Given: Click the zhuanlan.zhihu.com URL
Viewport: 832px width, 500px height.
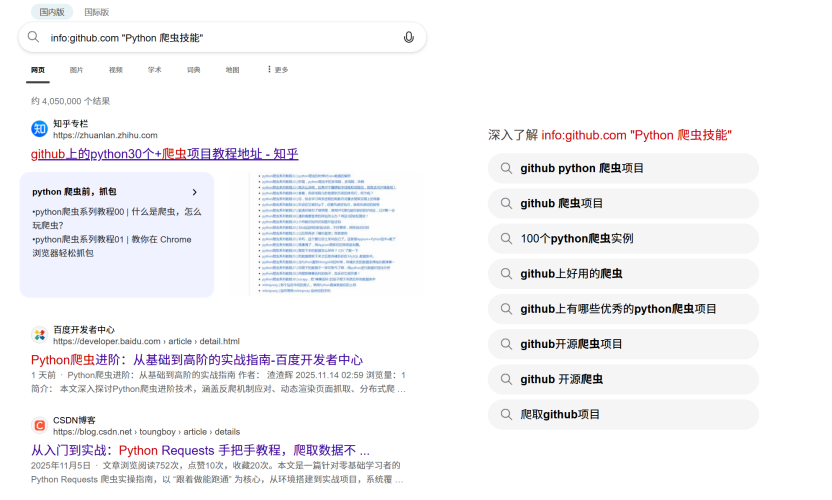Looking at the screenshot, I should click(105, 135).
